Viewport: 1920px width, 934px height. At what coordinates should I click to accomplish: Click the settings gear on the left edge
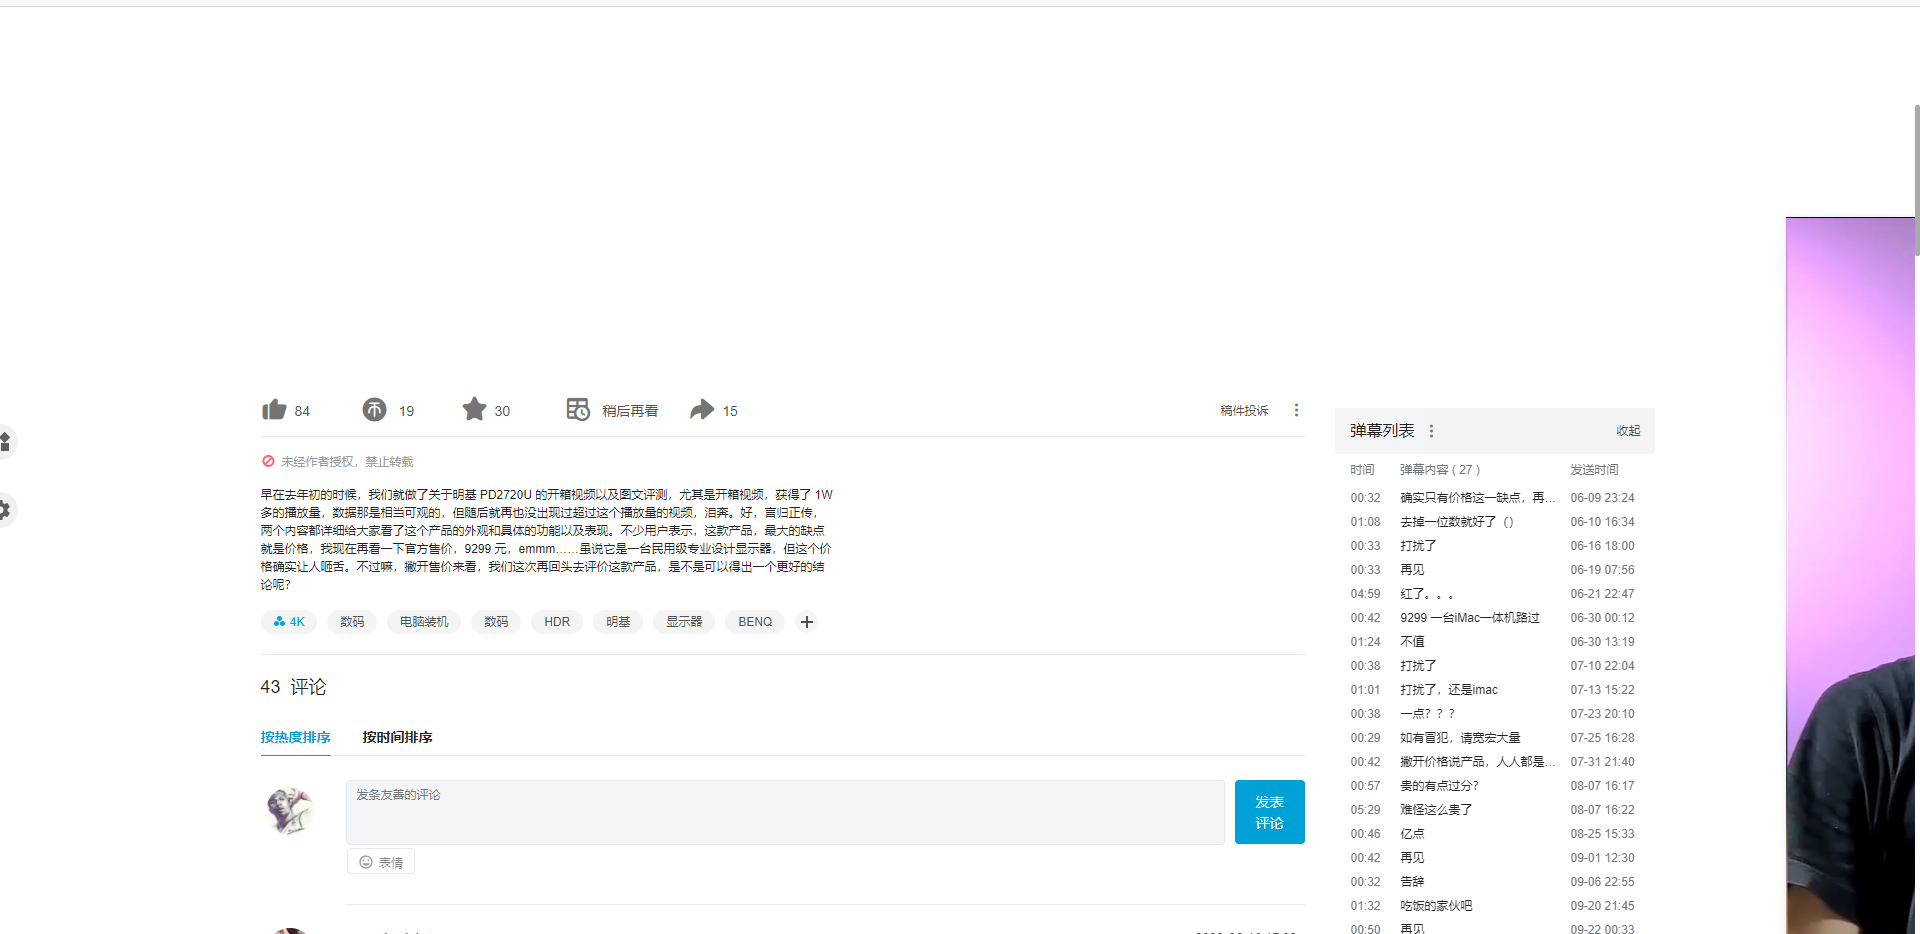point(5,510)
